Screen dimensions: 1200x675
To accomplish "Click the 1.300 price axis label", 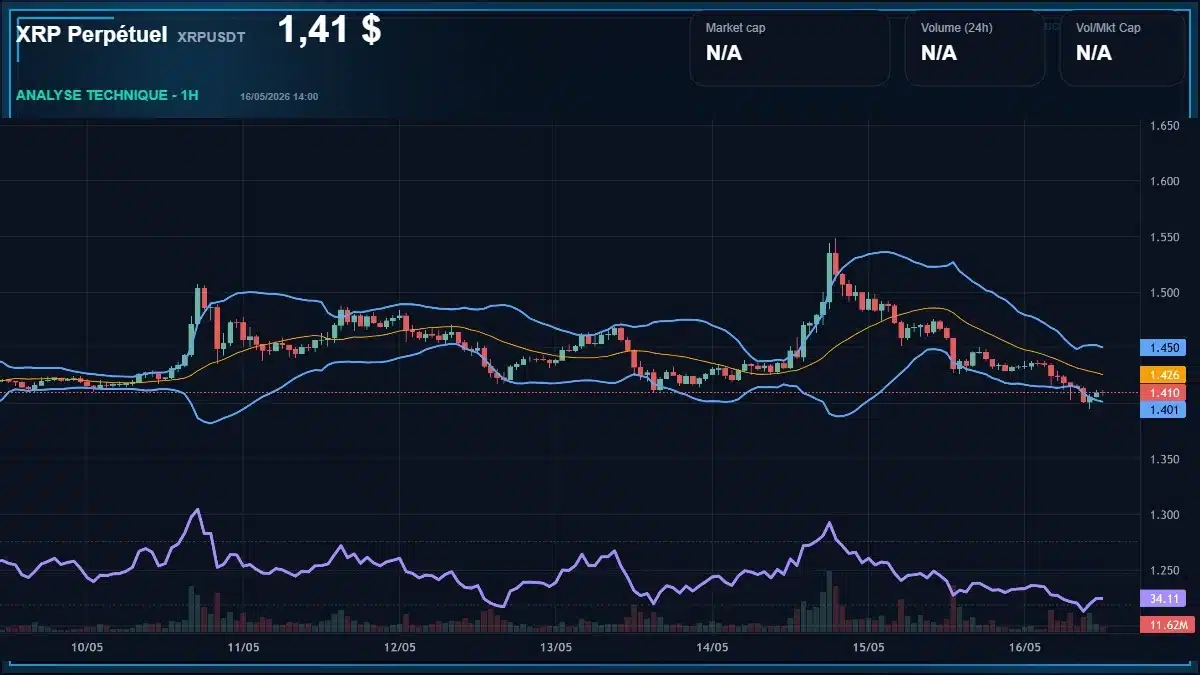I will [1163, 515].
